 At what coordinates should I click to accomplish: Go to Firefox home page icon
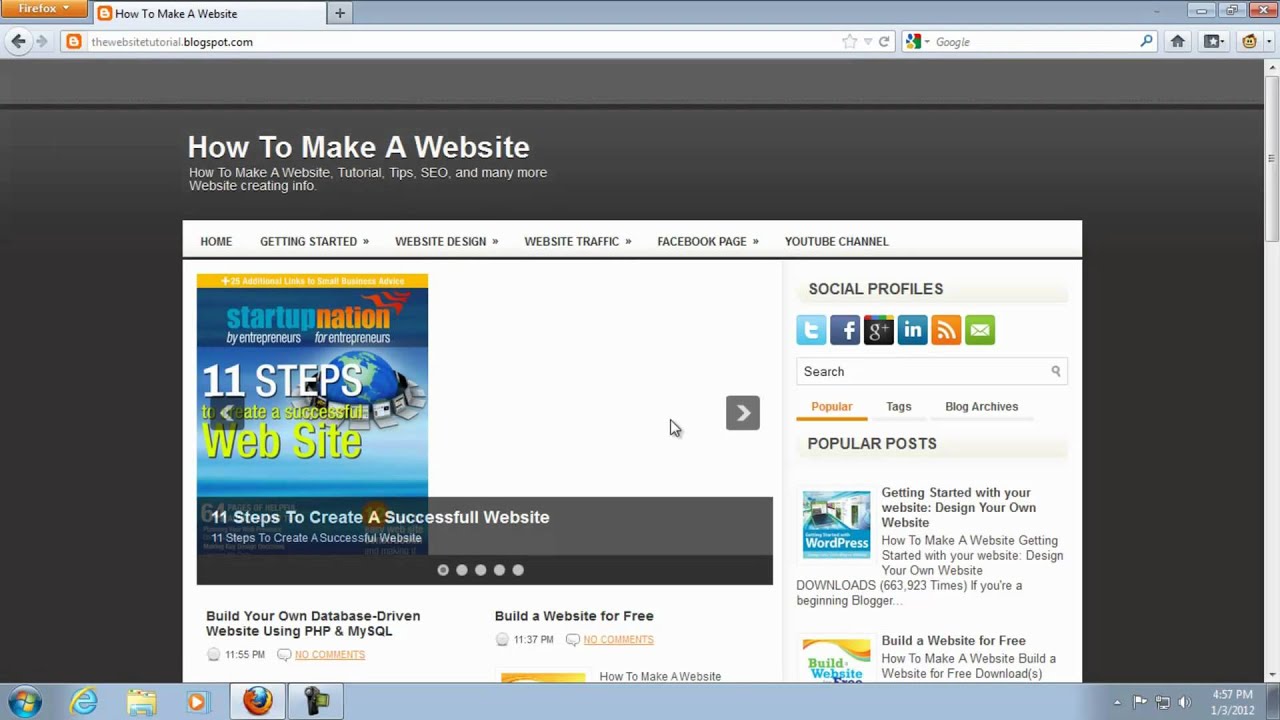(x=1178, y=42)
